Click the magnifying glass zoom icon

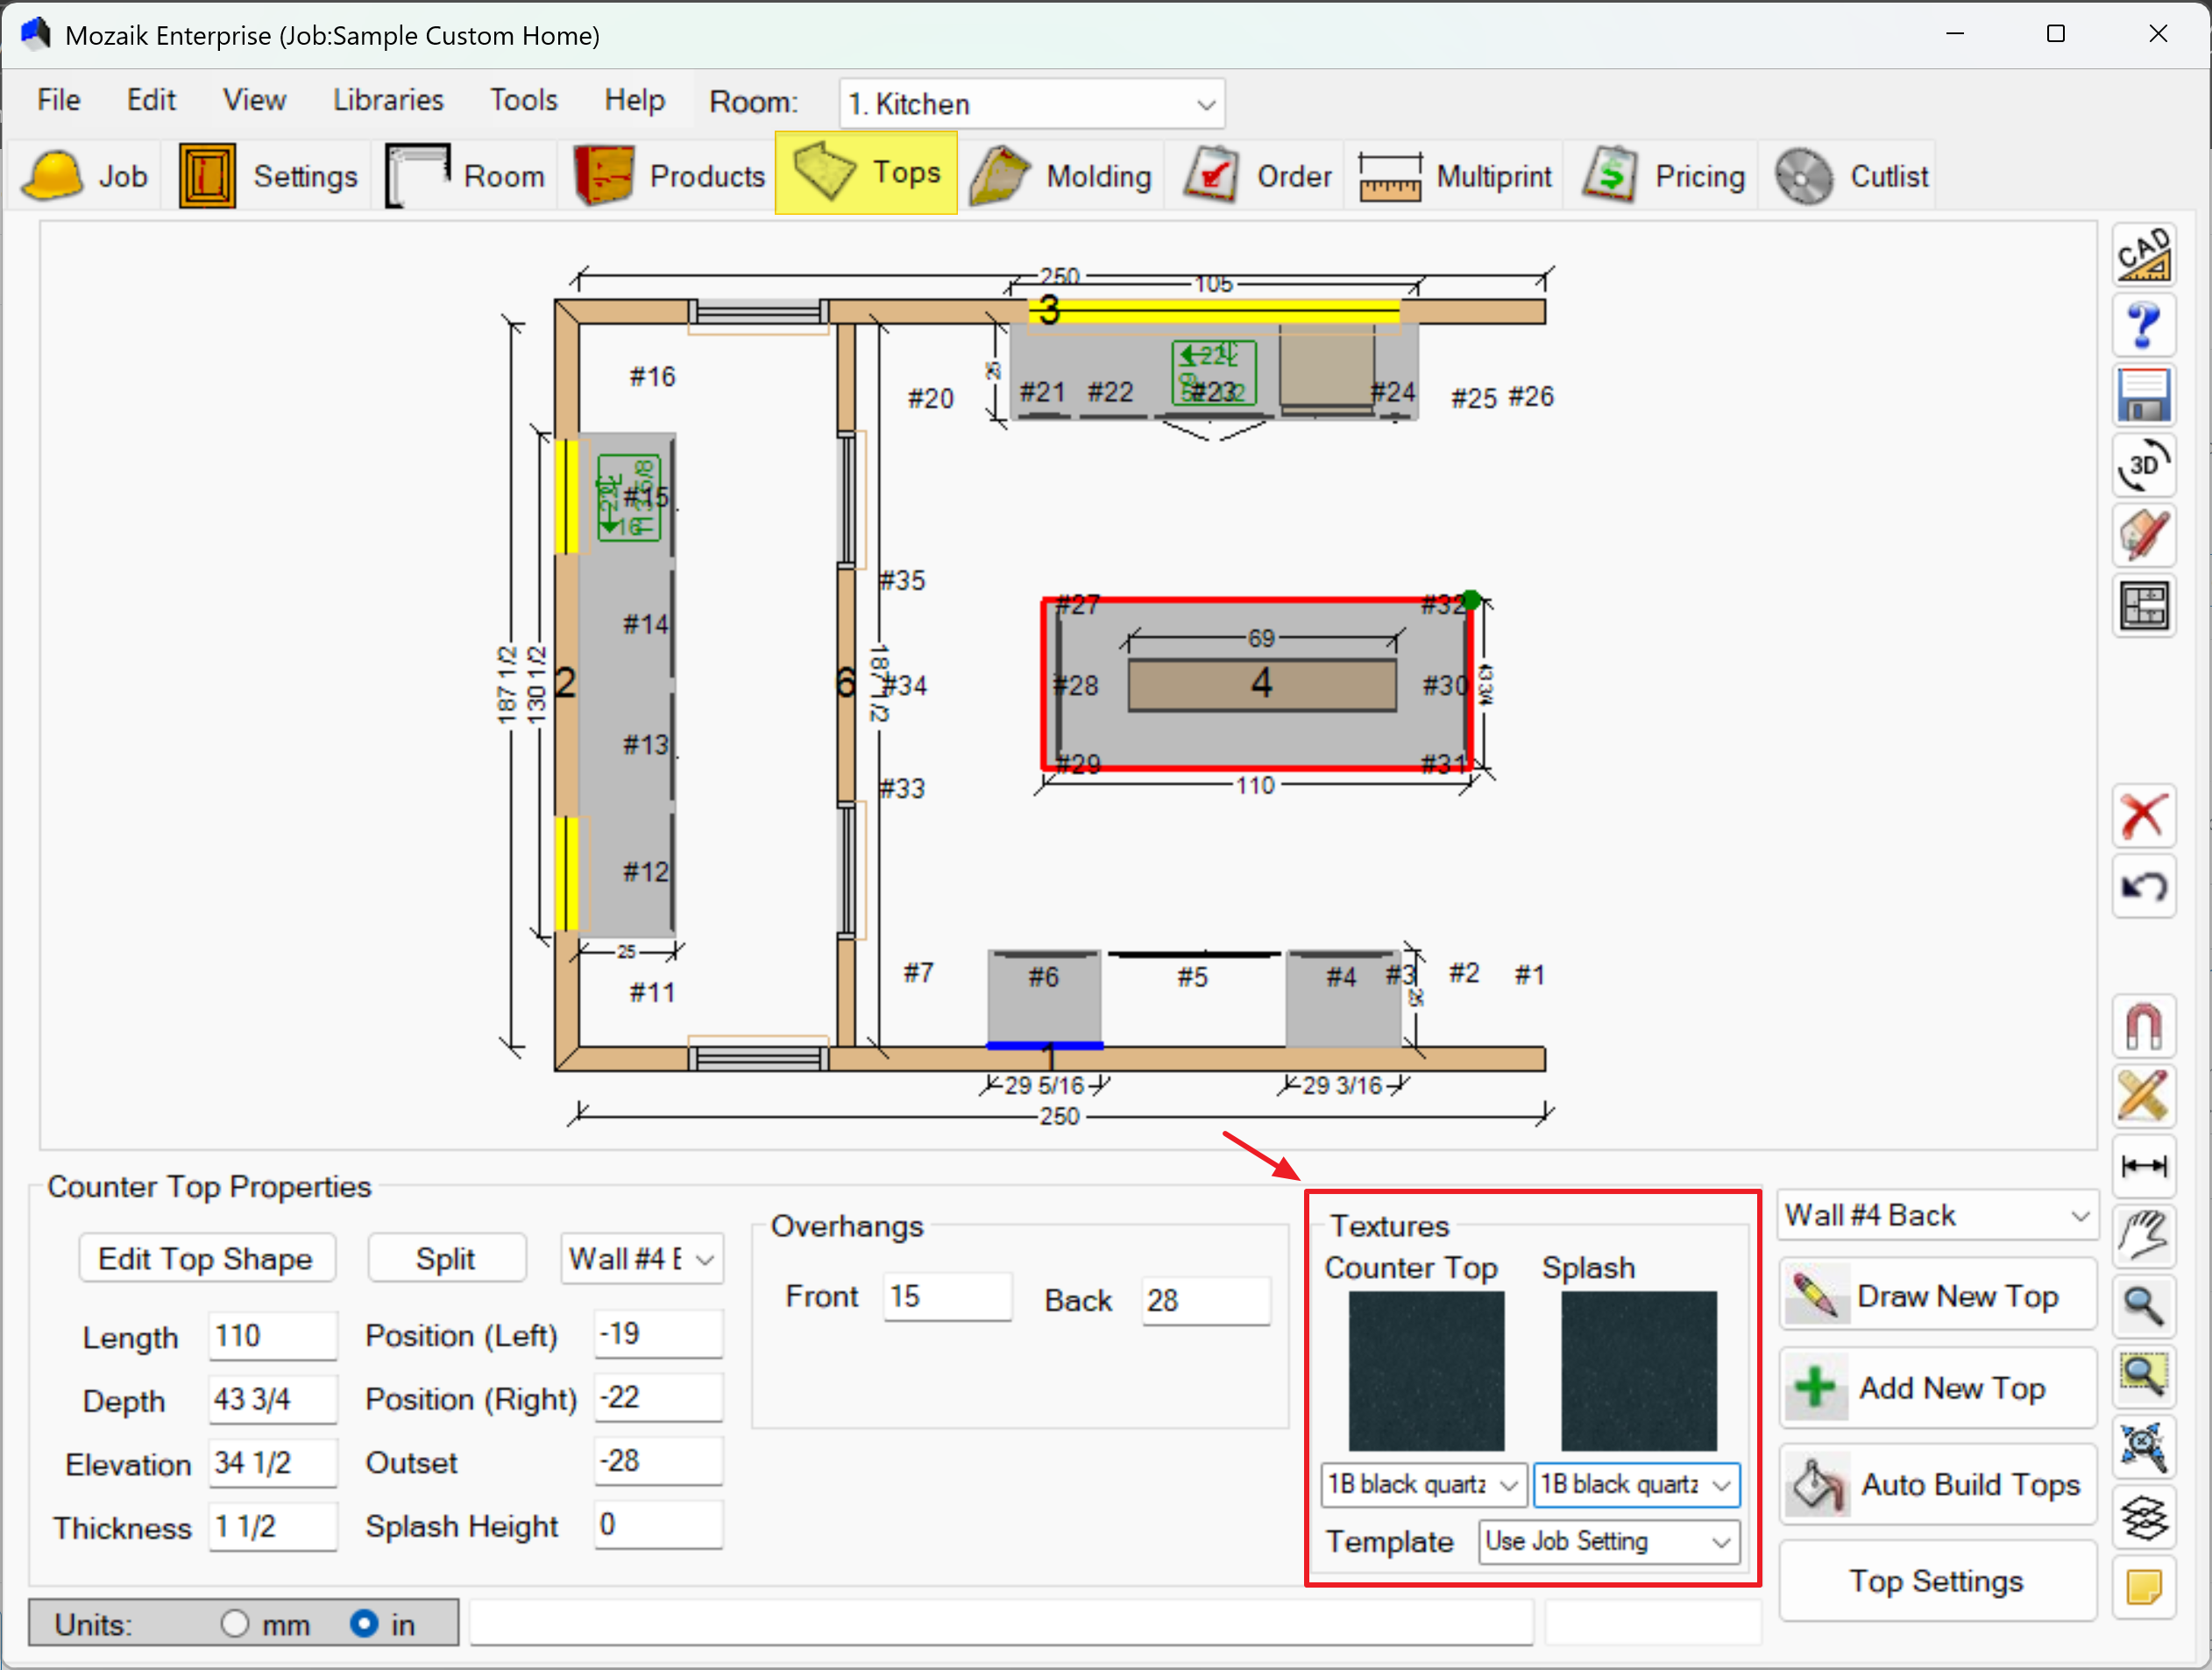(x=2143, y=1306)
